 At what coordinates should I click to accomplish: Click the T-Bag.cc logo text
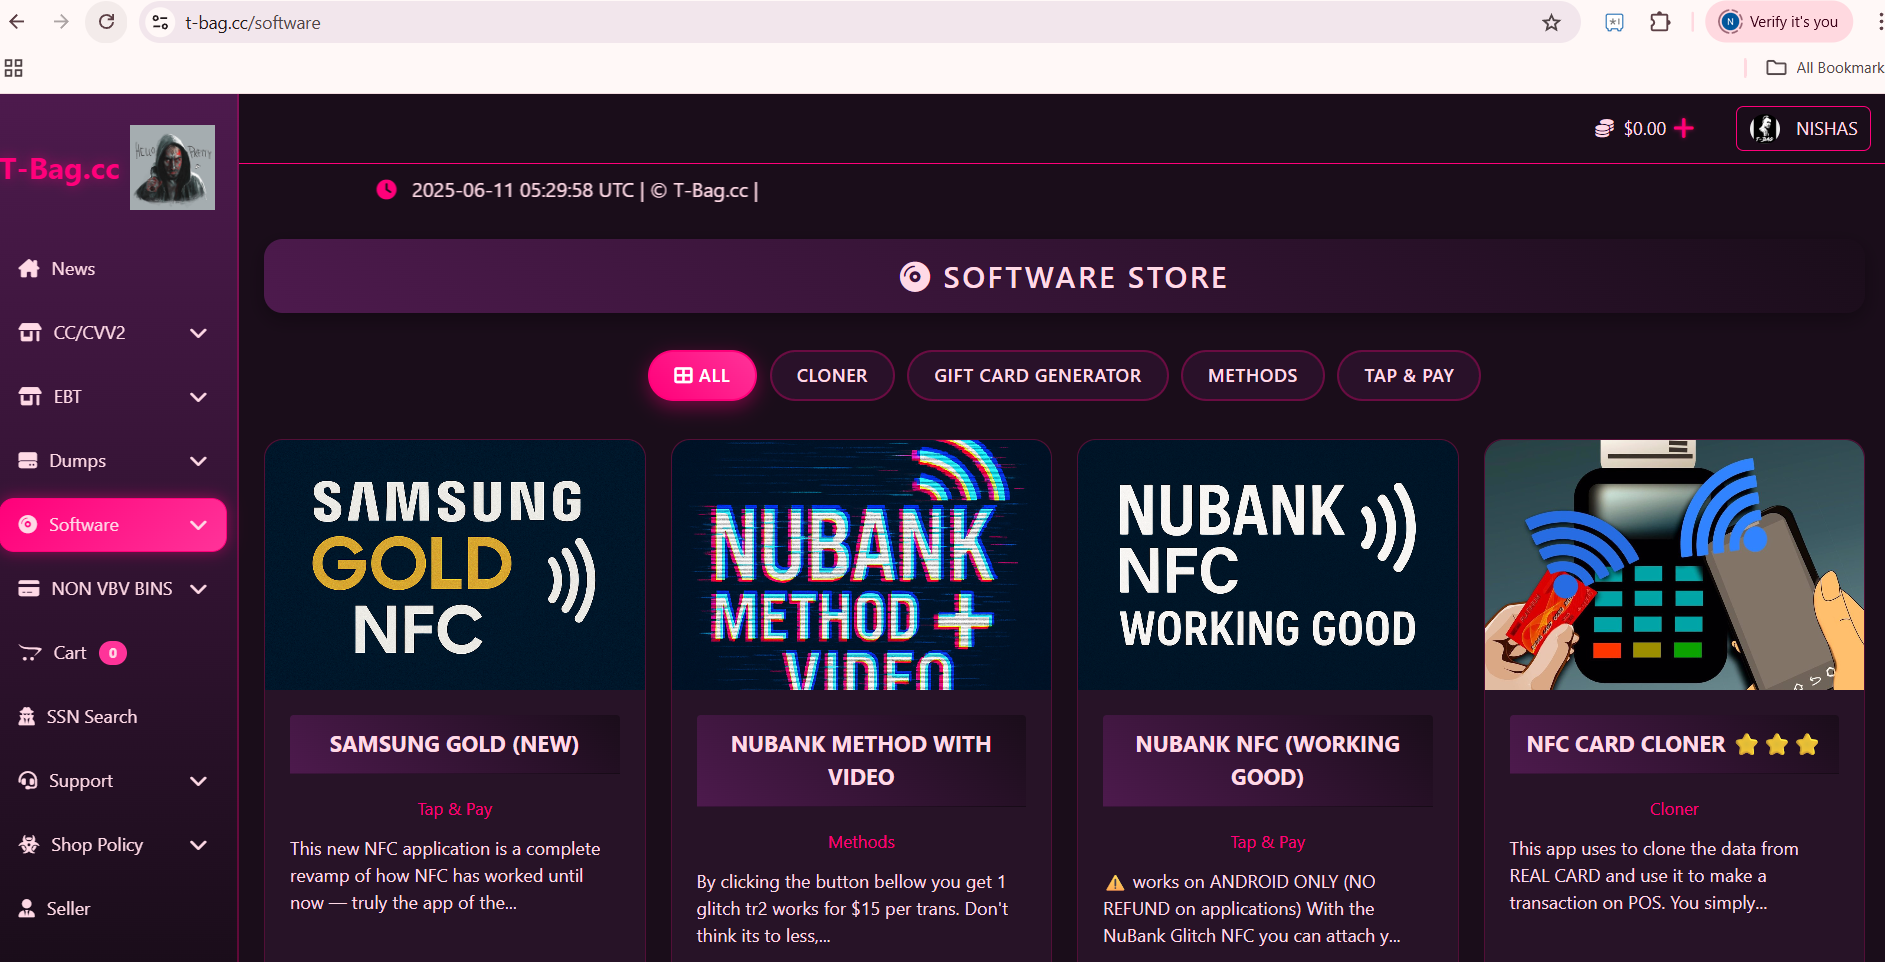(x=60, y=169)
